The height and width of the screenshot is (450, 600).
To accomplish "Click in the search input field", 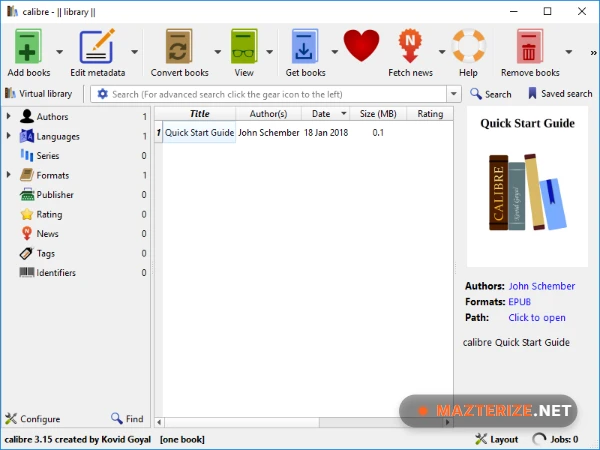I will (x=277, y=94).
